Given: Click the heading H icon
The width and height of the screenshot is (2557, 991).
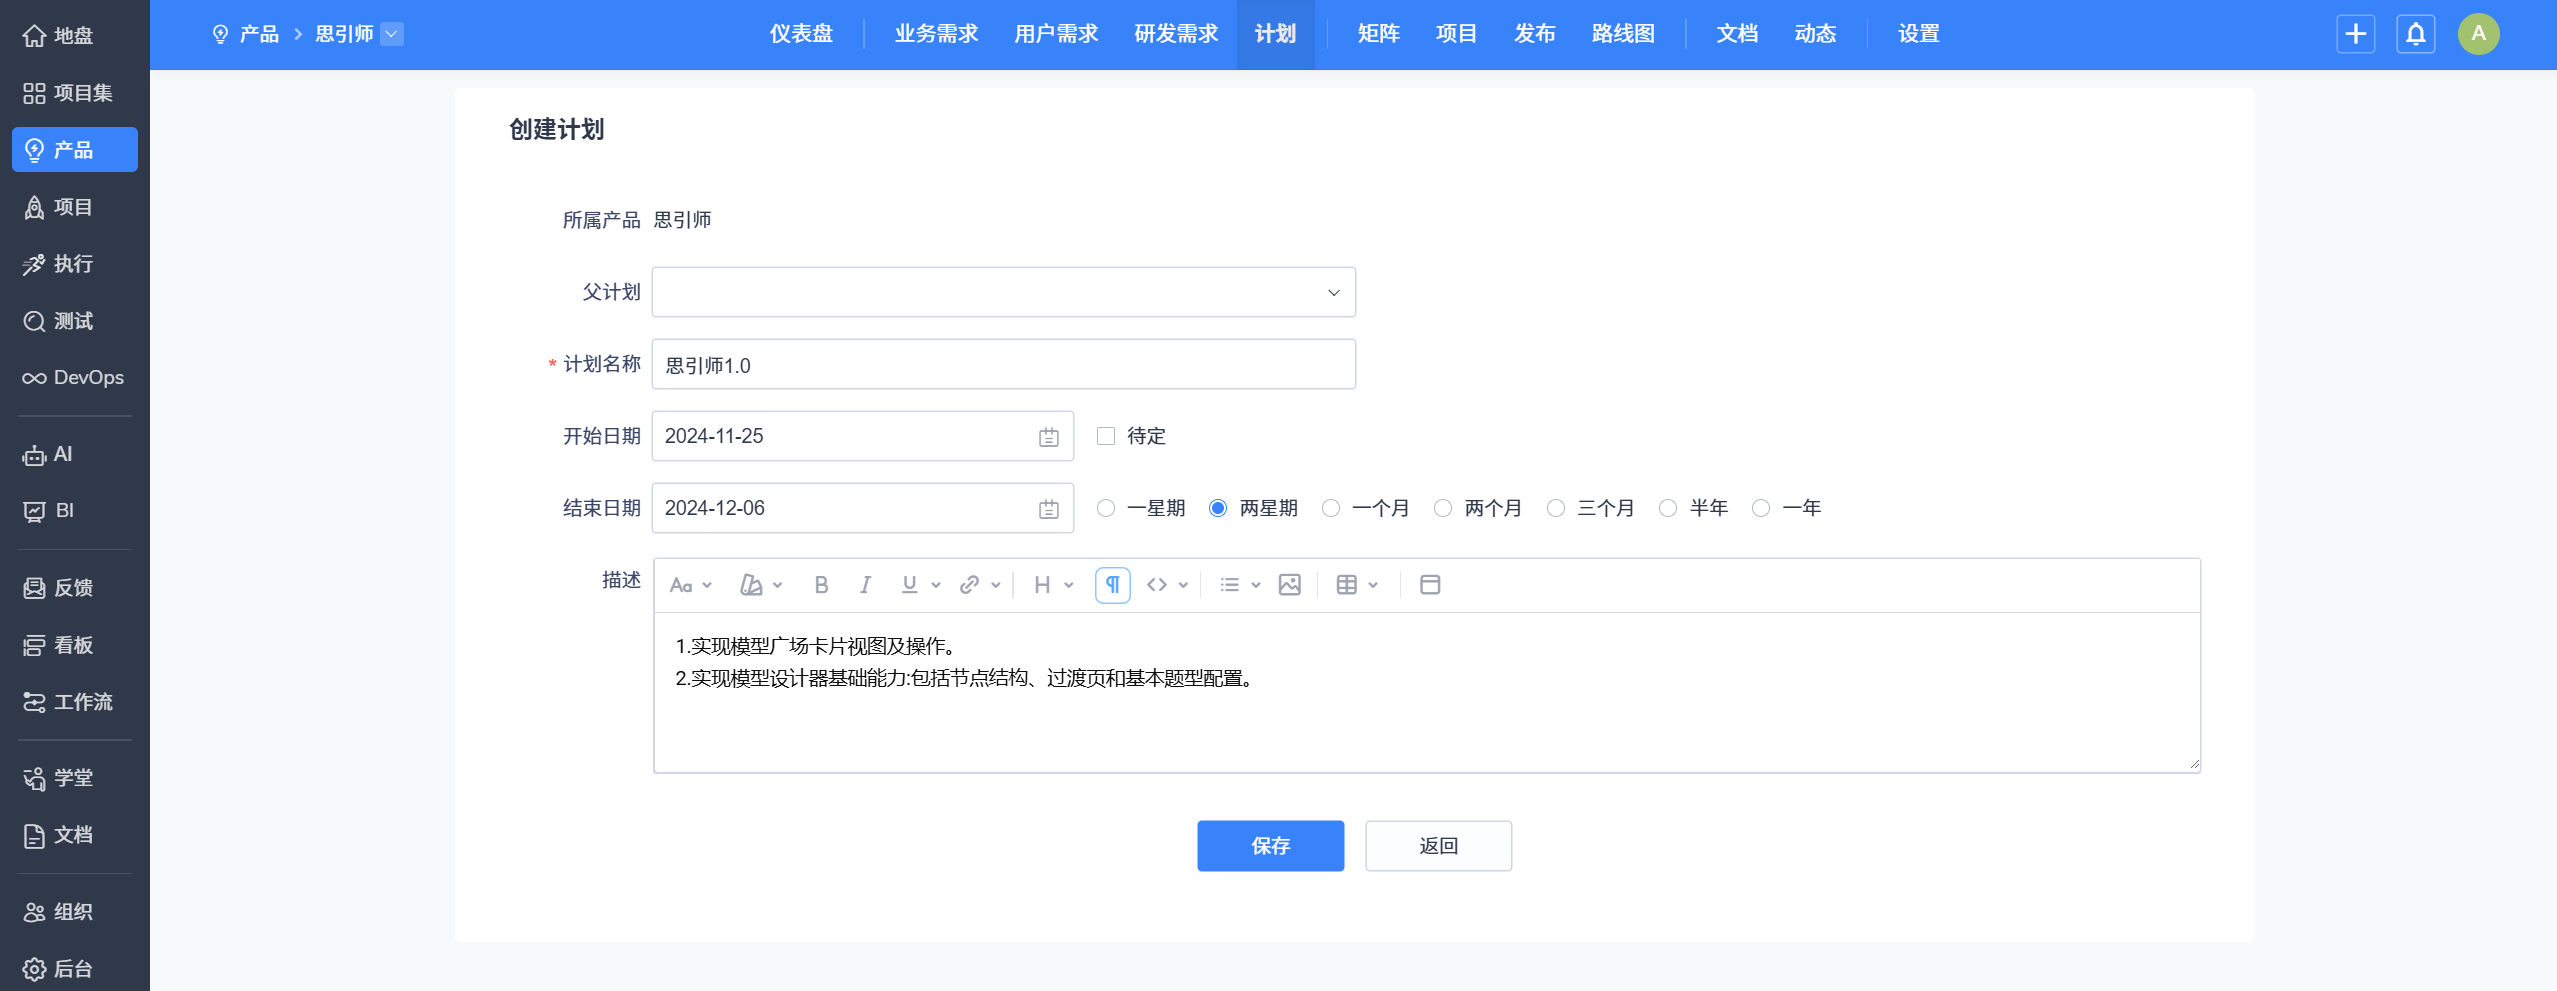Looking at the screenshot, I should pos(1042,585).
